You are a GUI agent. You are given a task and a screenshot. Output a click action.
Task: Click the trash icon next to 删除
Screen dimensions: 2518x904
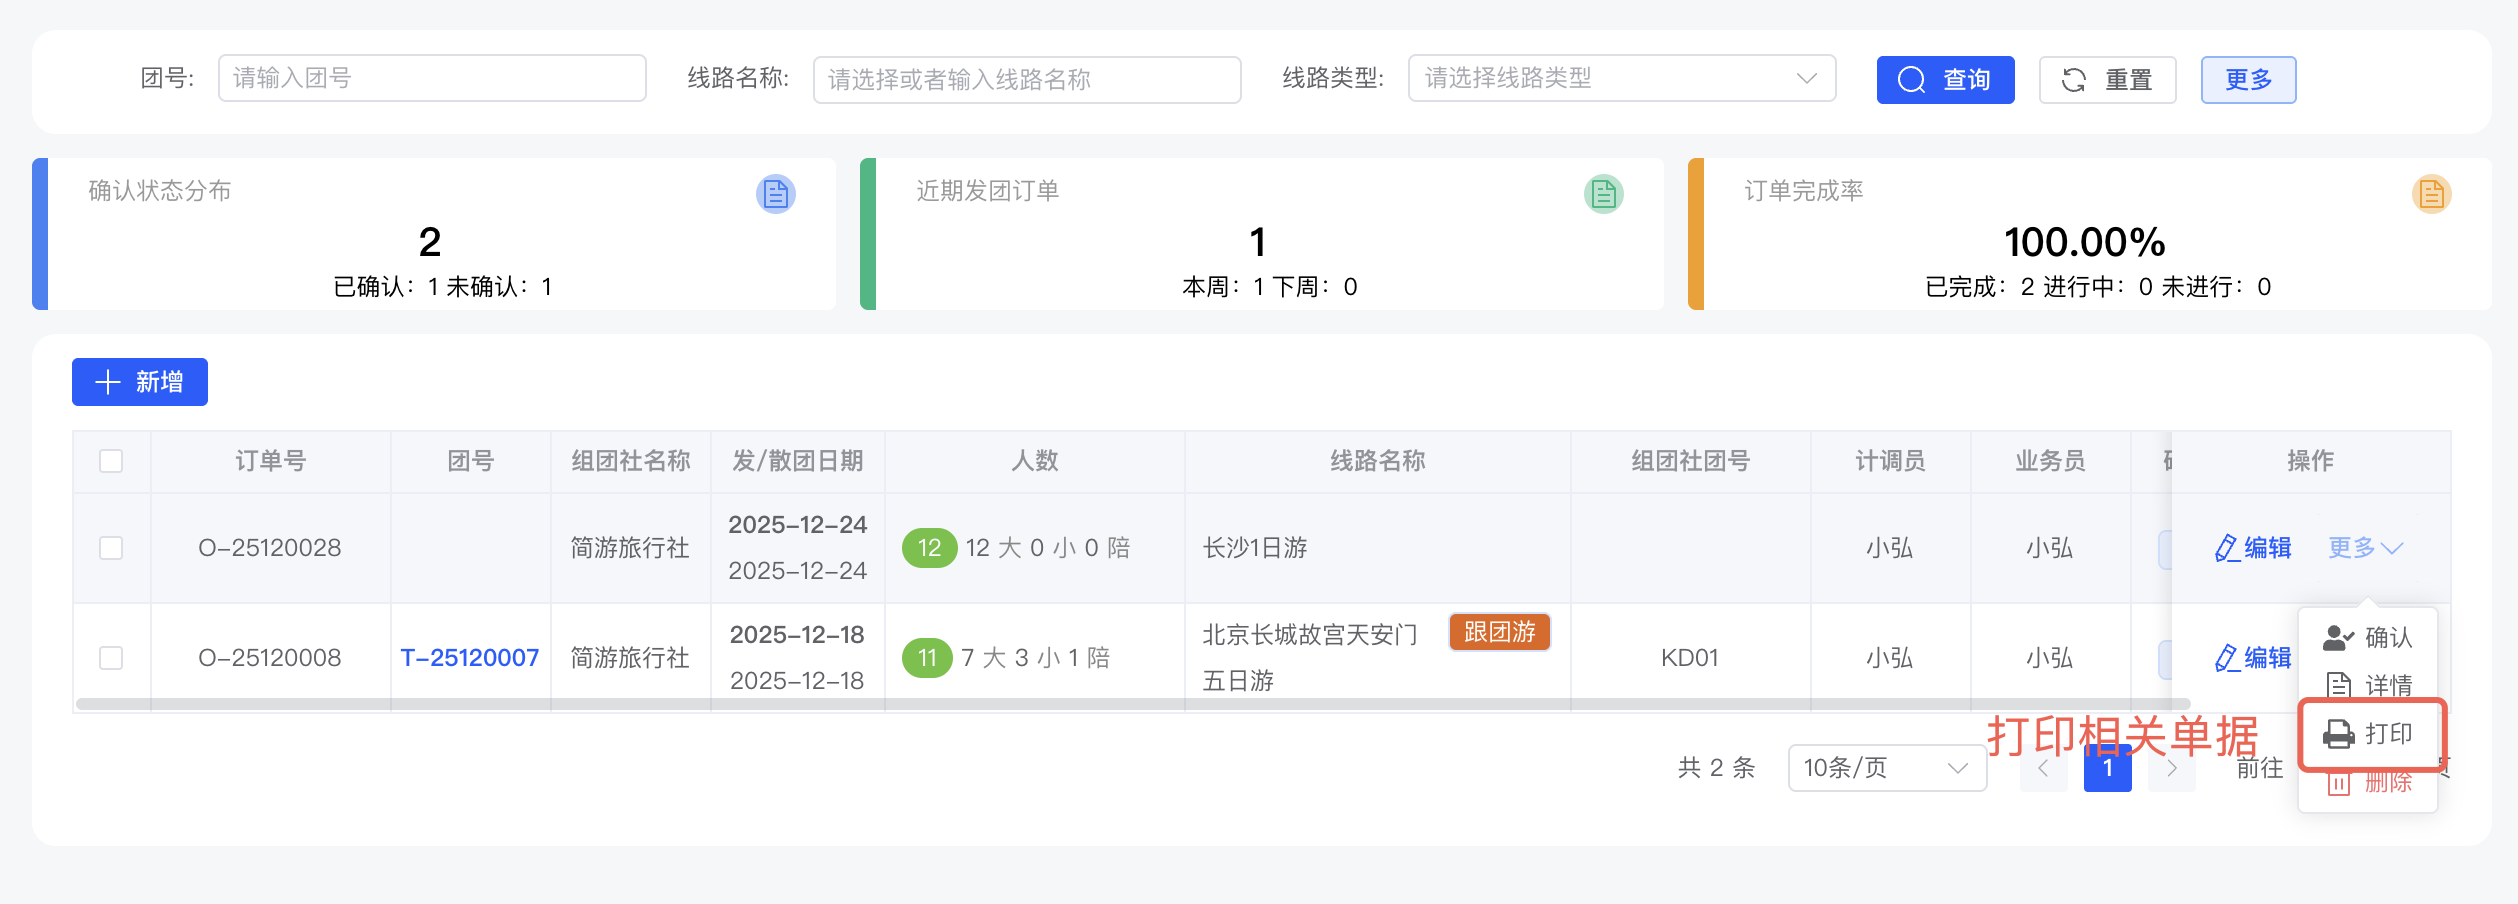[2337, 783]
